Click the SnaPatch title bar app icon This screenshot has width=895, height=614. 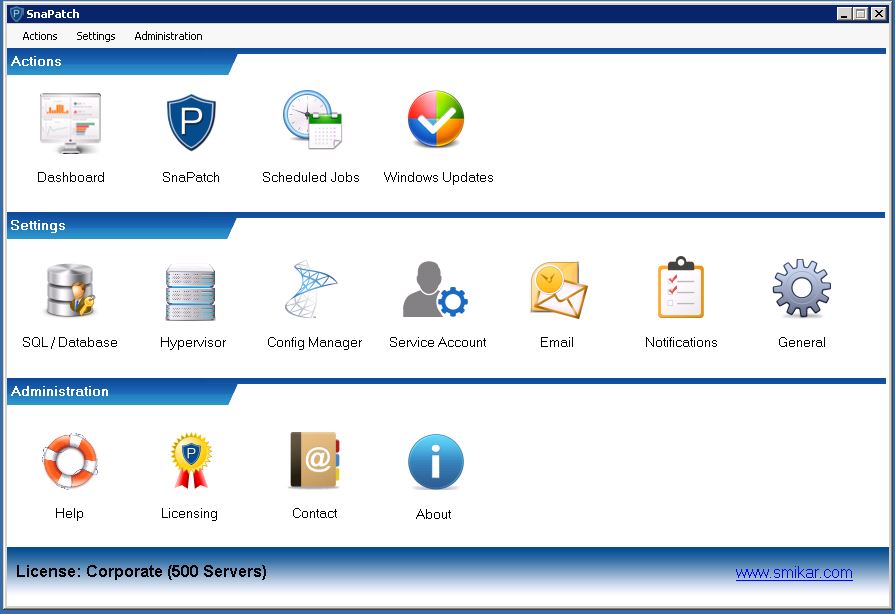17,14
